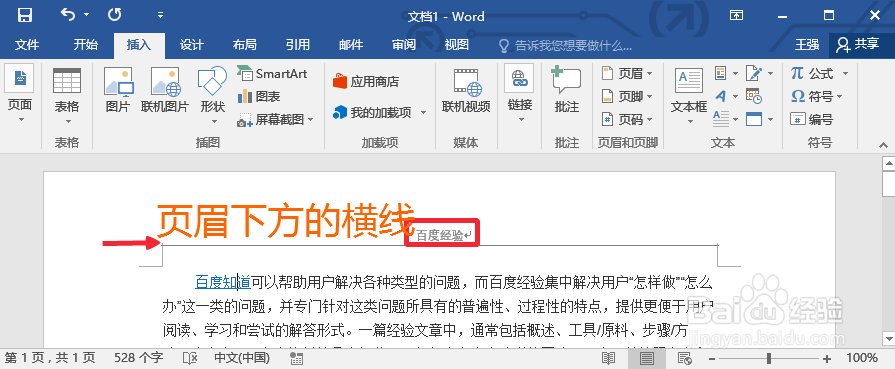The width and height of the screenshot is (895, 369).
Task: Insert a 批注 comment
Action: pyautogui.click(x=567, y=90)
